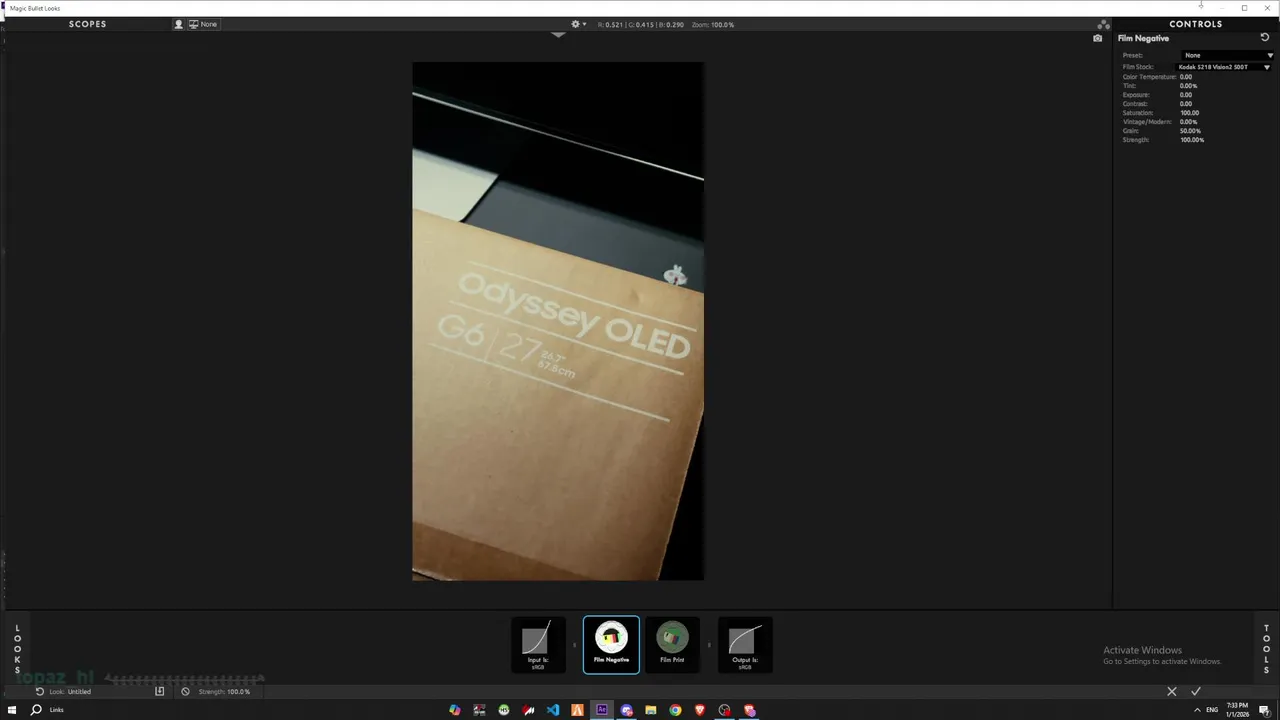Apply the look with the checkmark button
This screenshot has width=1280, height=720.
pyautogui.click(x=1195, y=691)
